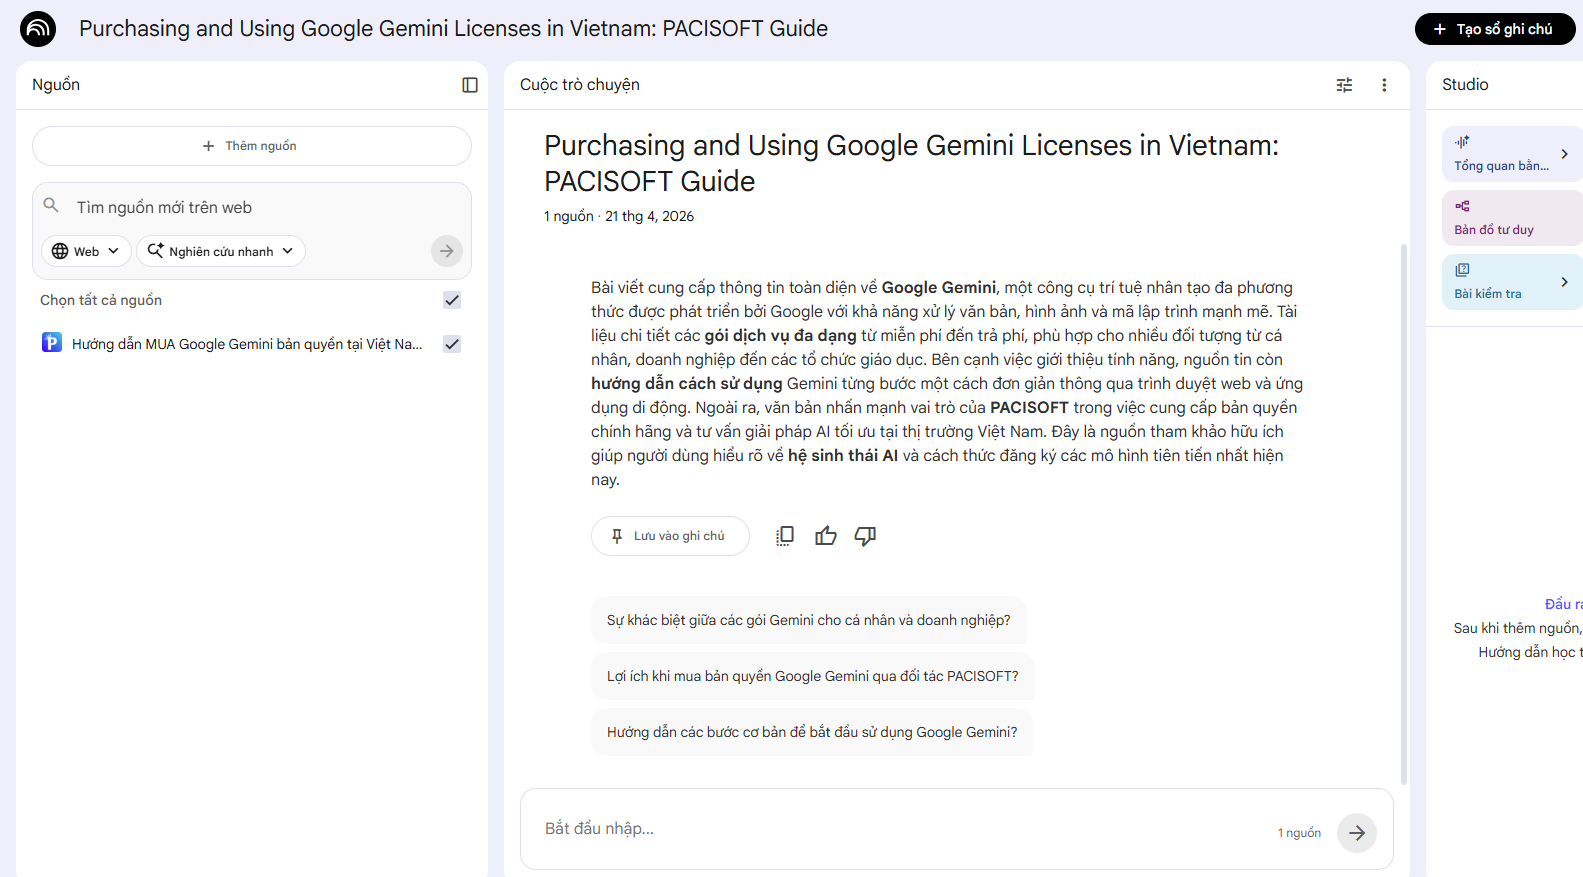Screen dimensions: 1583x877
Task: Toggle the Chọn tất cả nguồn checkbox
Action: click(452, 300)
